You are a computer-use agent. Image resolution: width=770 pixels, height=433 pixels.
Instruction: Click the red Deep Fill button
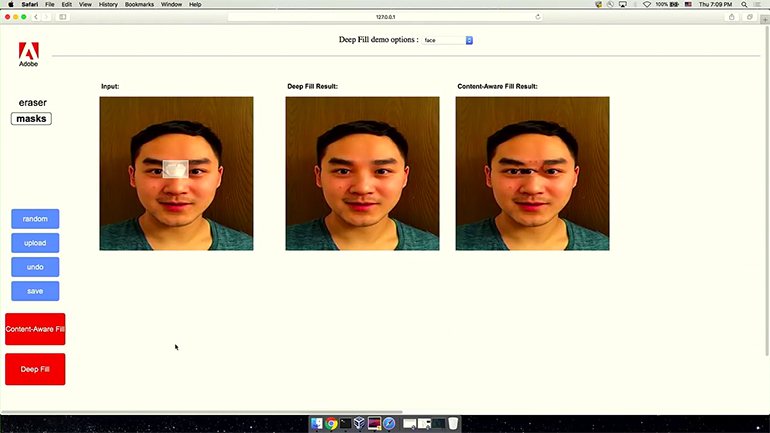(35, 369)
